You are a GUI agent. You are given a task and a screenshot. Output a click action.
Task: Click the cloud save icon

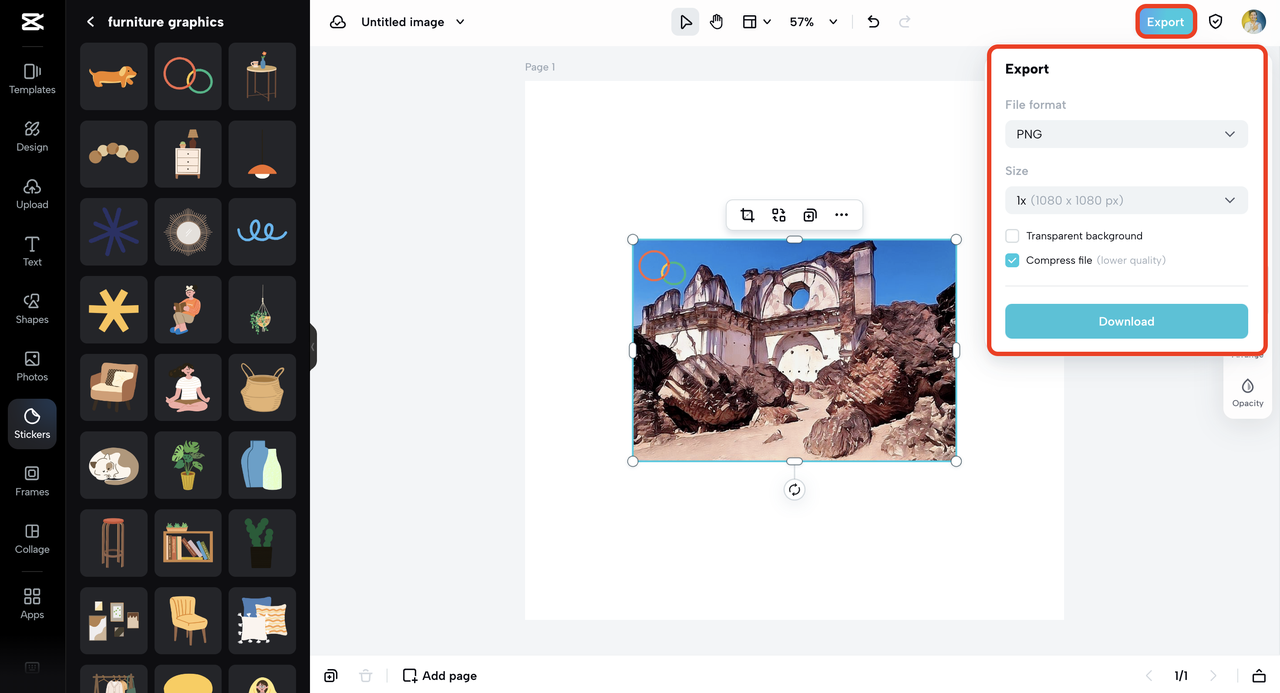click(x=338, y=22)
